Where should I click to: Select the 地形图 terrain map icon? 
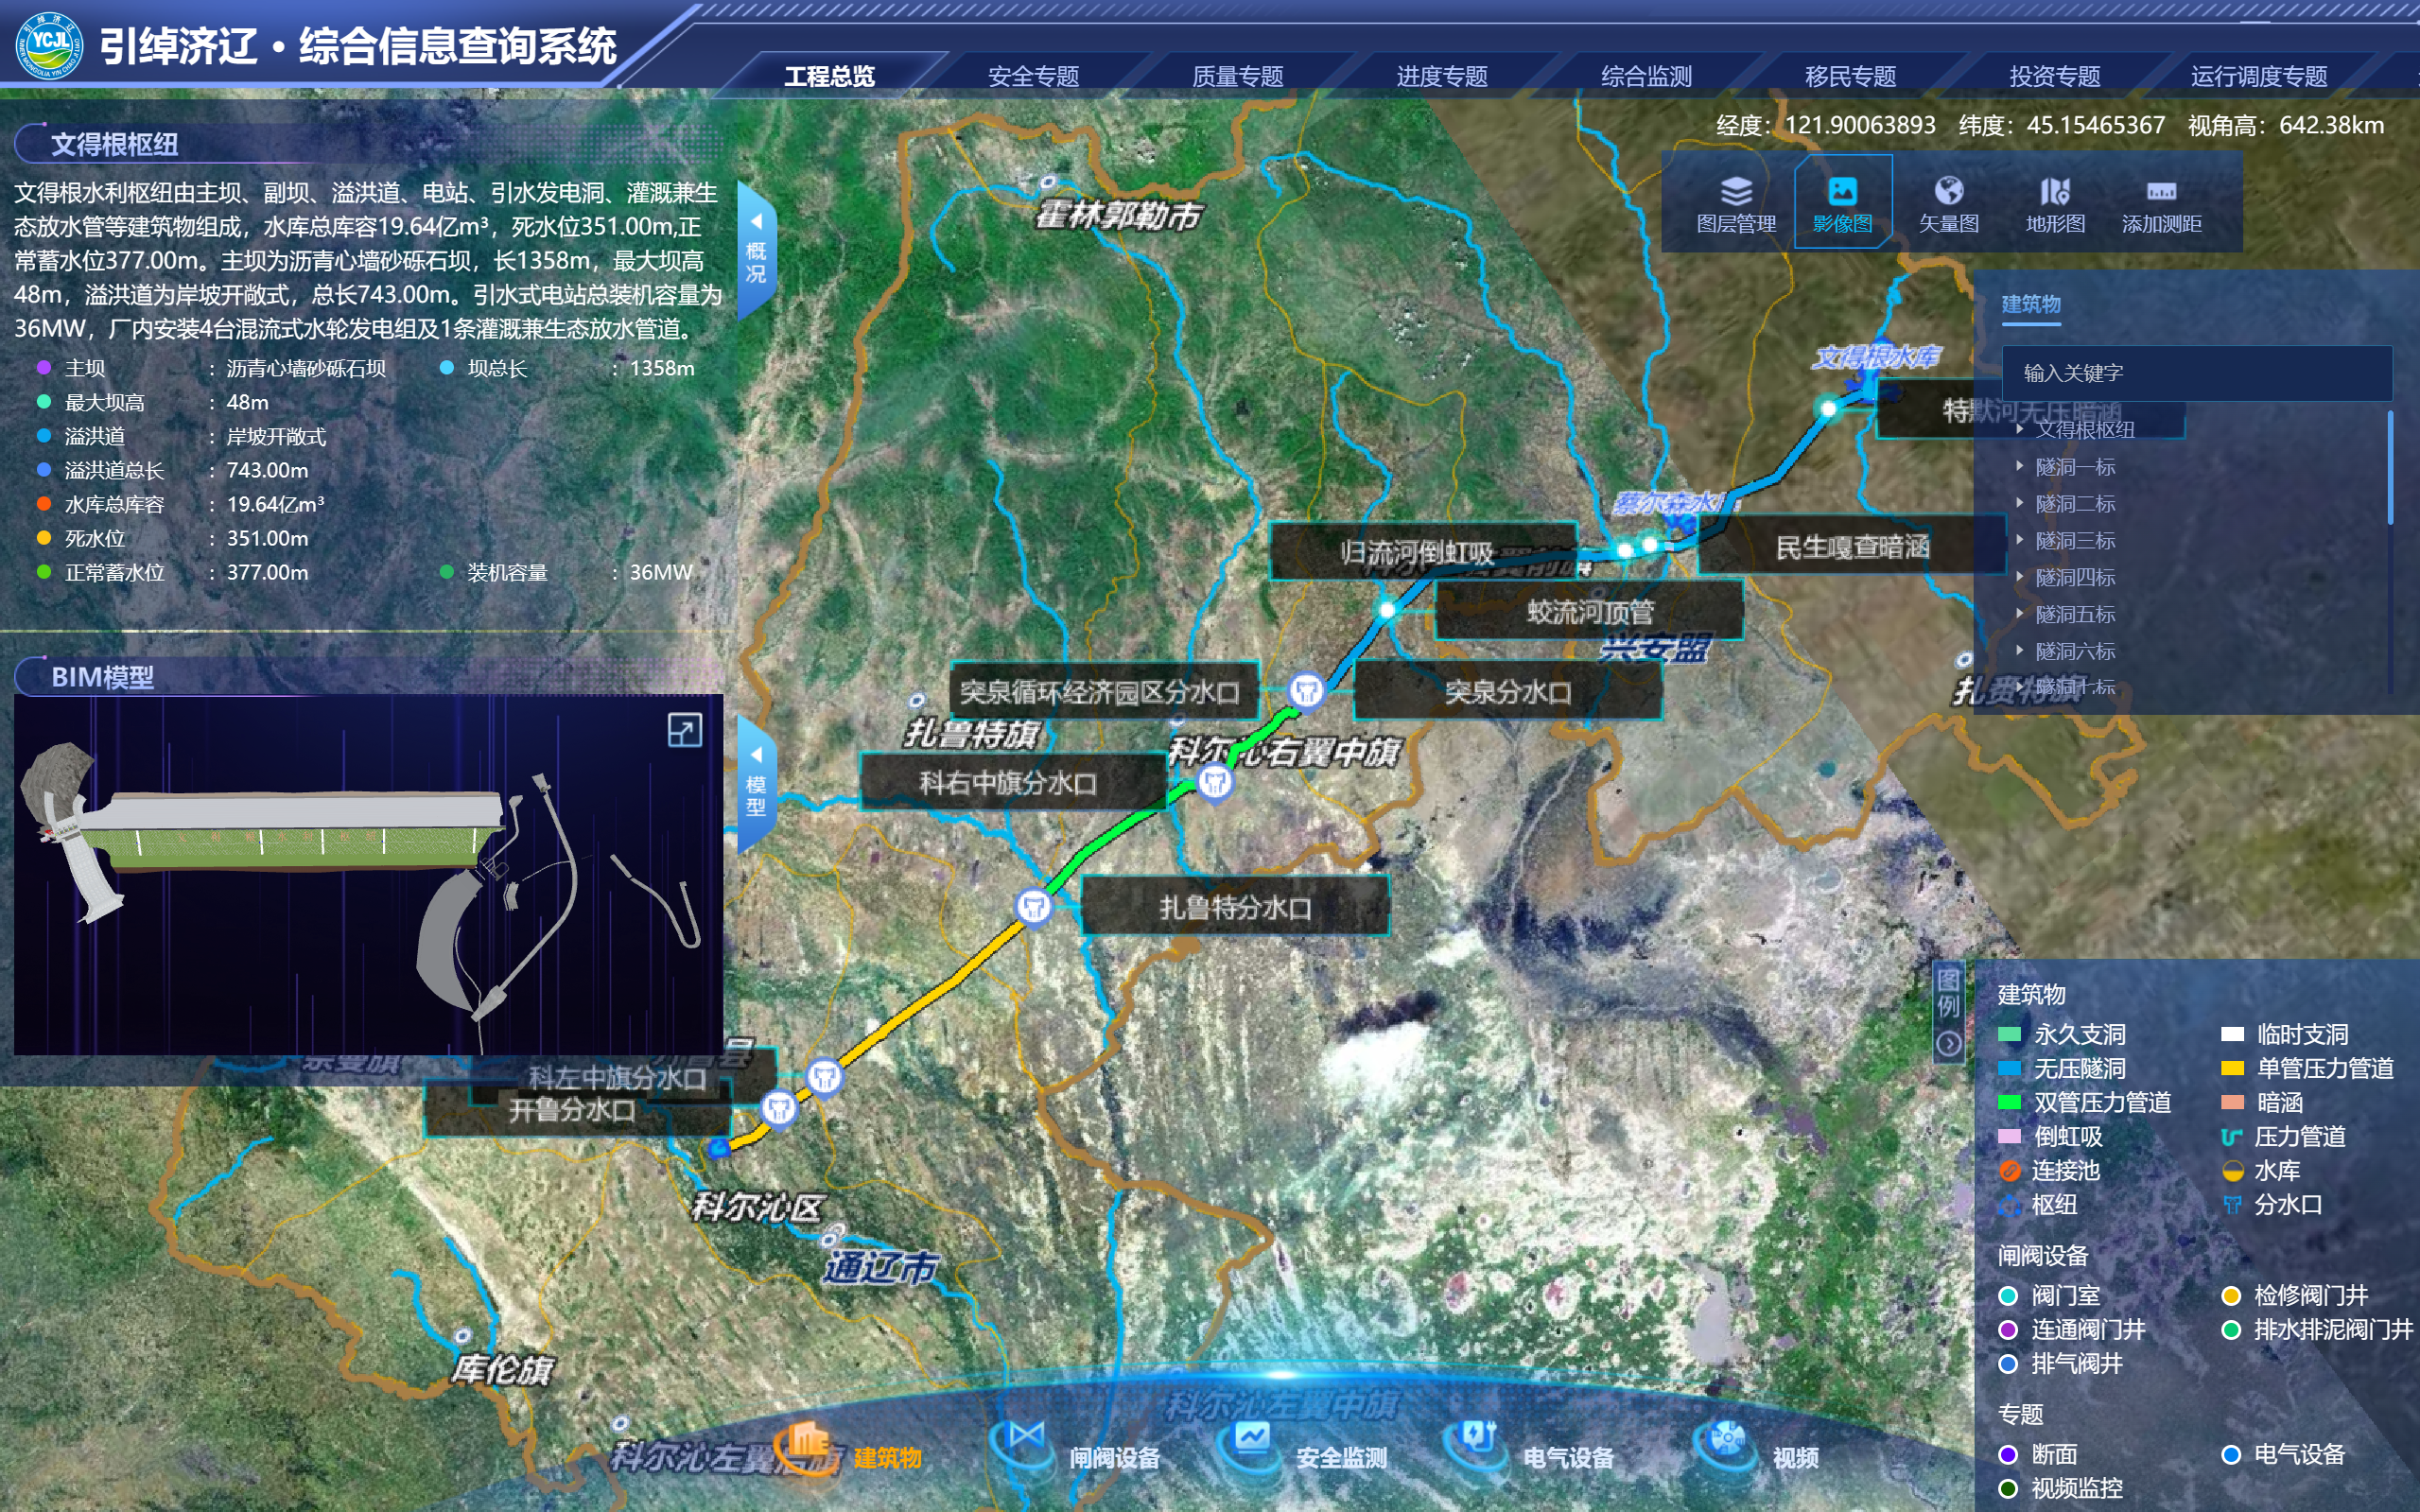(x=2054, y=192)
